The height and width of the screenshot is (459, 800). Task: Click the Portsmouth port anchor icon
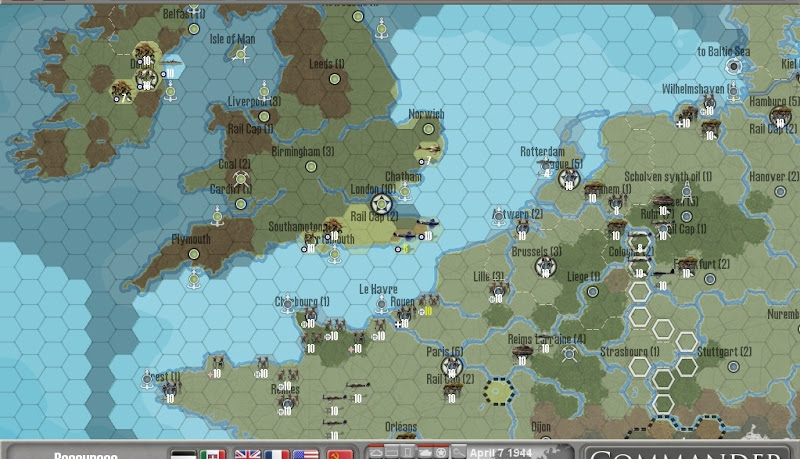coord(335,254)
